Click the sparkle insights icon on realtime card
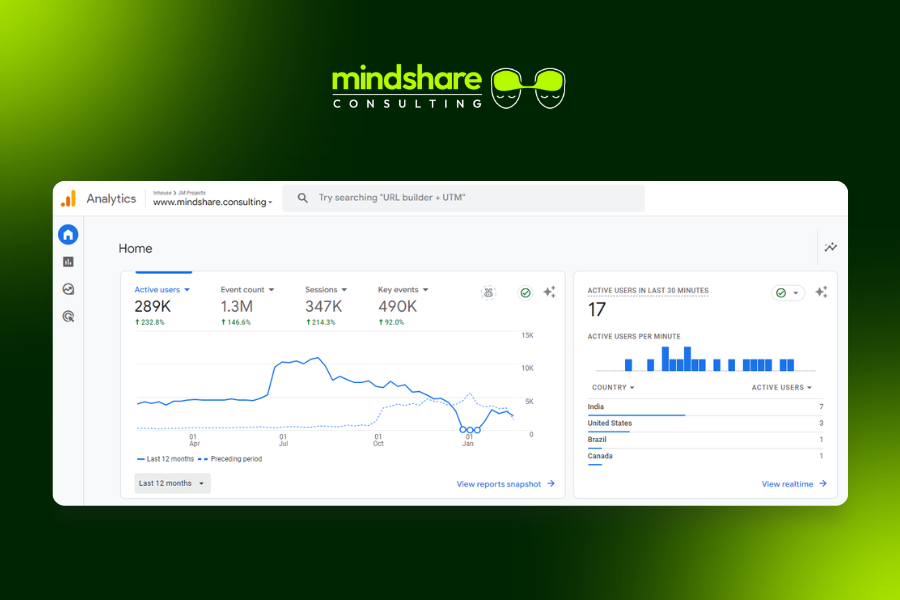Viewport: 900px width, 600px height. [821, 292]
